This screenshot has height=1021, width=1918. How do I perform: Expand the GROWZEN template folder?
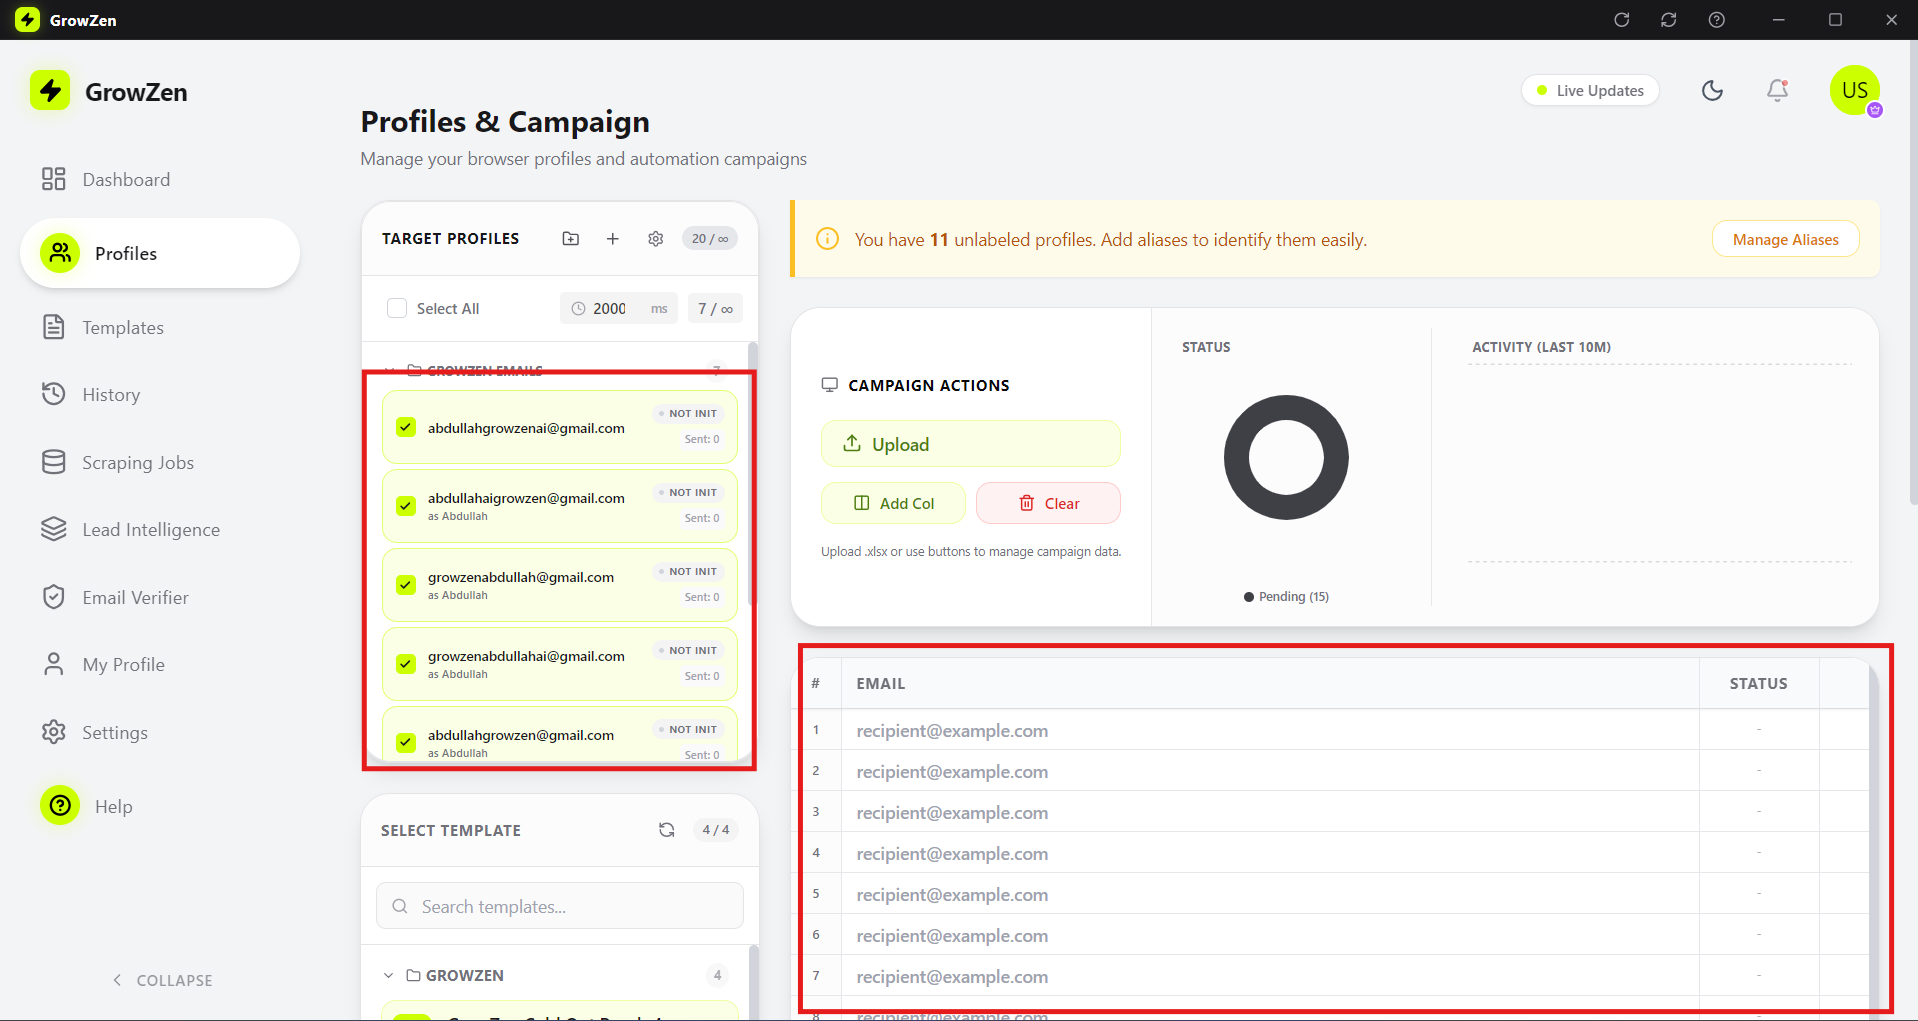389,975
